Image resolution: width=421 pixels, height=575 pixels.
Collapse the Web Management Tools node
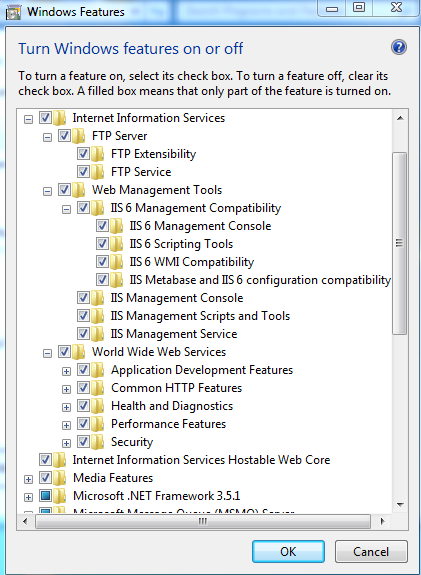[x=47, y=191]
